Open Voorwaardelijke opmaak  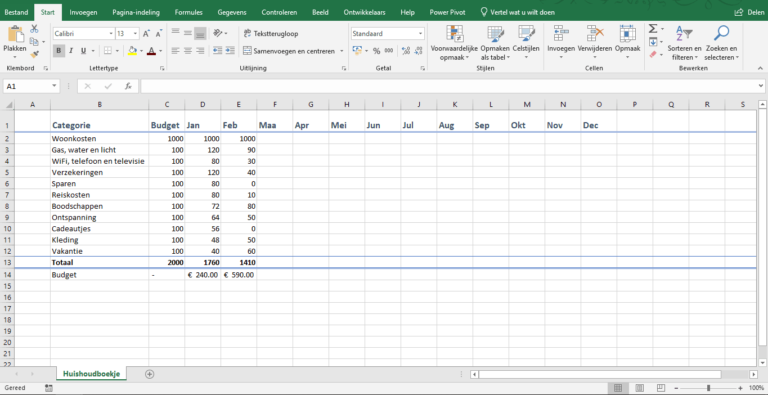(454, 43)
